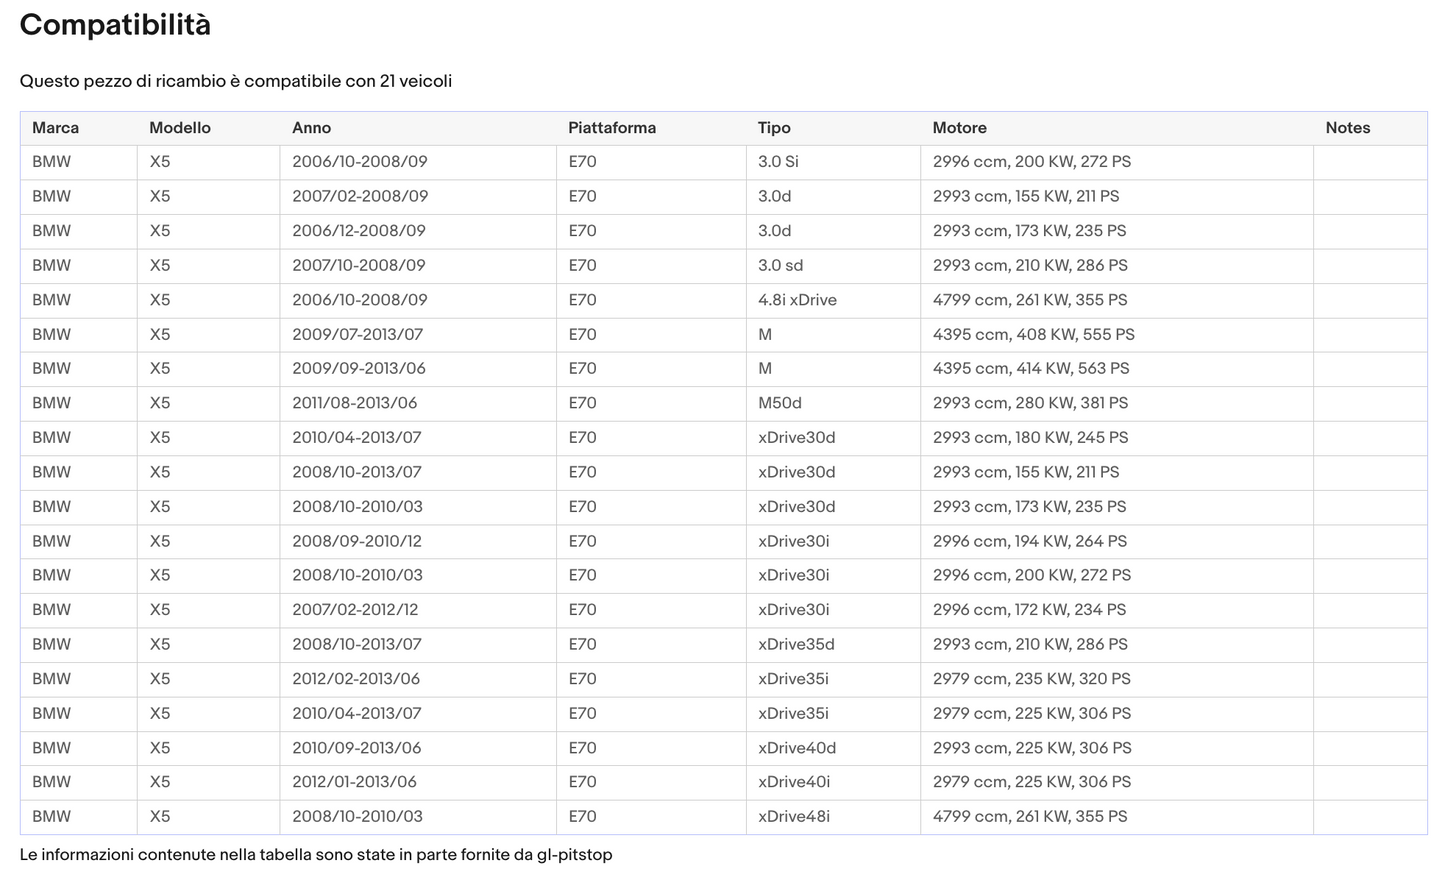Screen dimensions: 1445x877
Task: Click the Motore column header
Action: pos(959,128)
